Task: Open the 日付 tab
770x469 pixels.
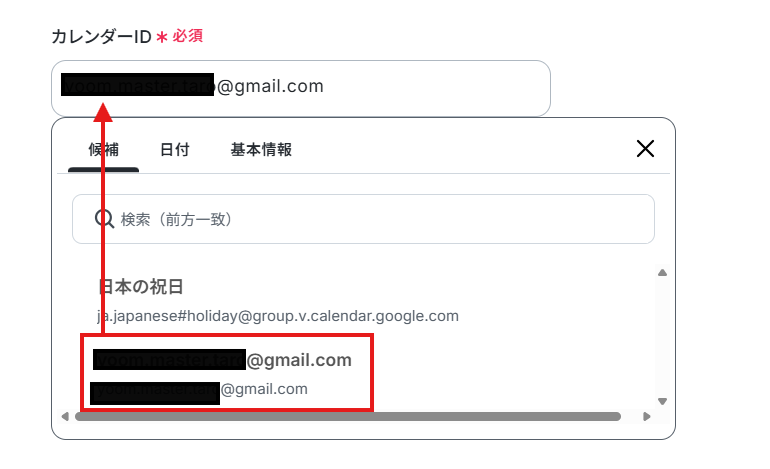Action: pyautogui.click(x=175, y=149)
